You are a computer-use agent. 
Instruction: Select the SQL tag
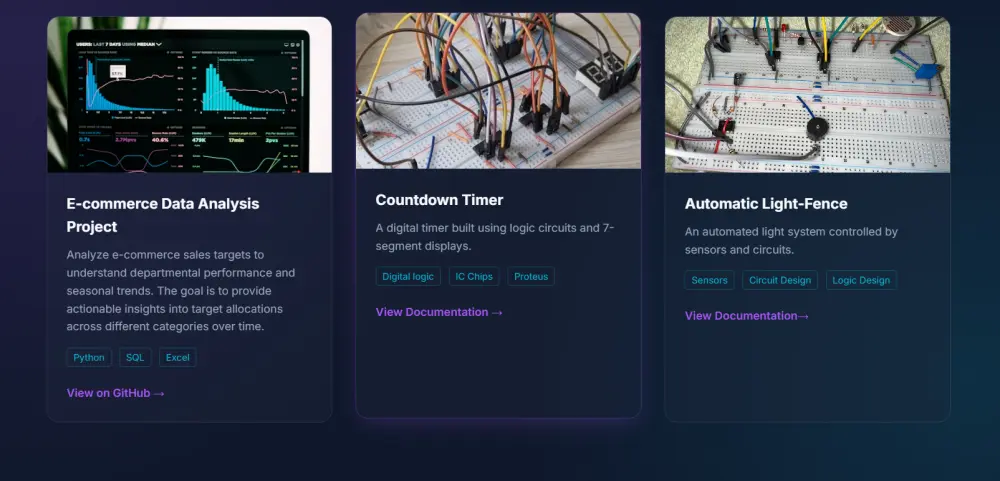[135, 357]
